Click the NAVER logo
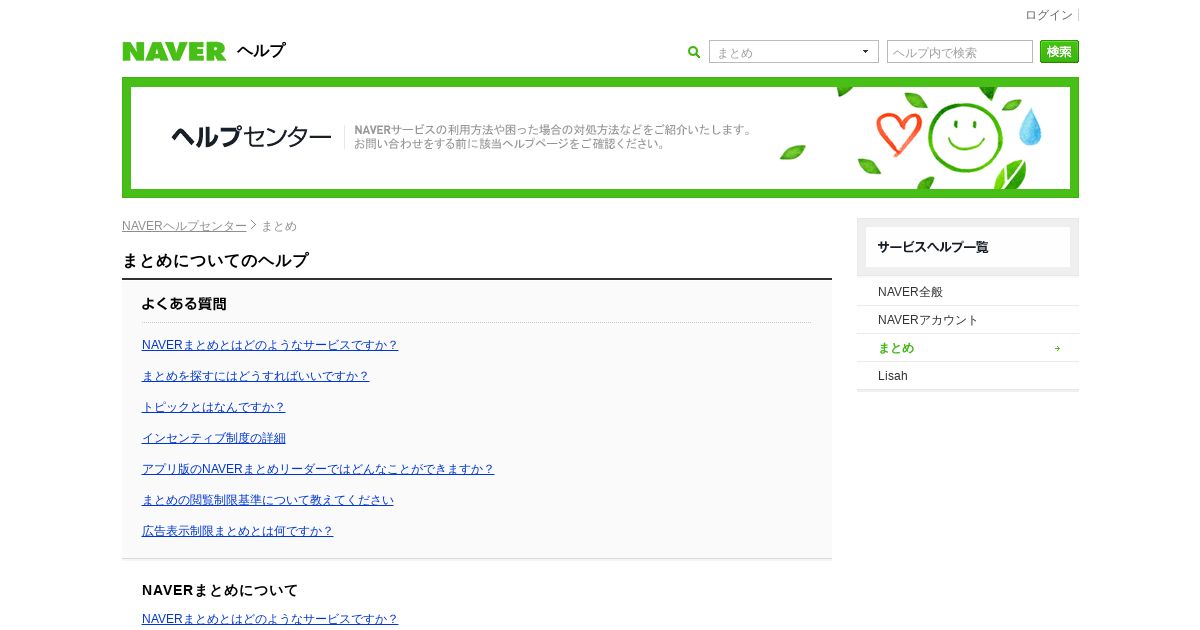Screen dimensions: 1200x630 (x=174, y=51)
